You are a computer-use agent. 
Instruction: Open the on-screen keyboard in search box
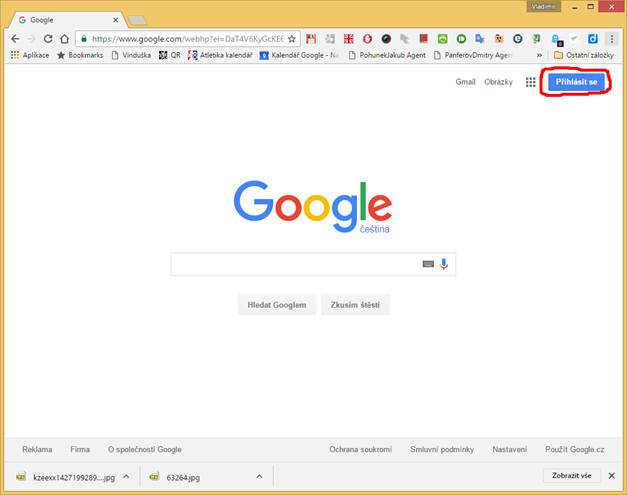tap(428, 264)
